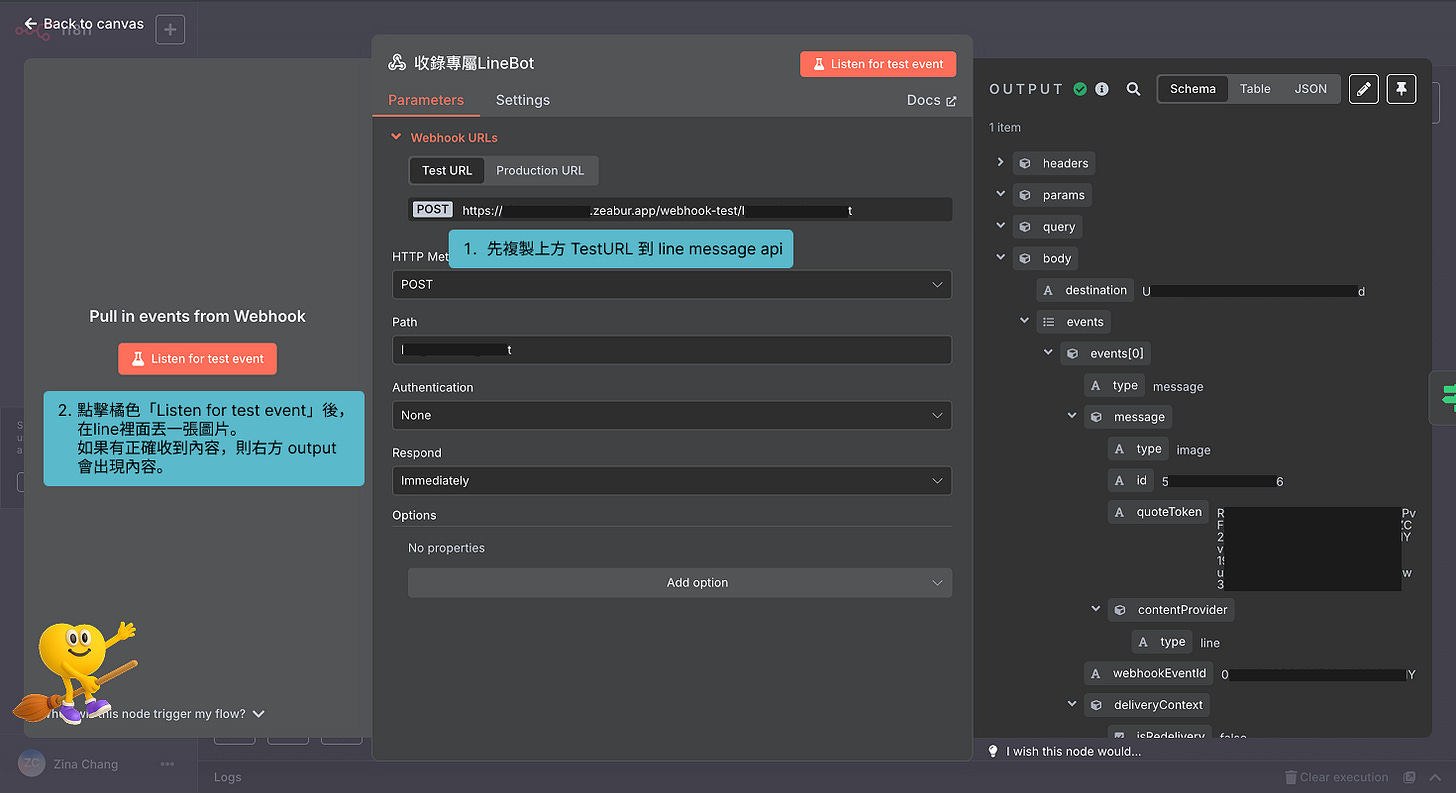Open the Parameters tab

426,100
